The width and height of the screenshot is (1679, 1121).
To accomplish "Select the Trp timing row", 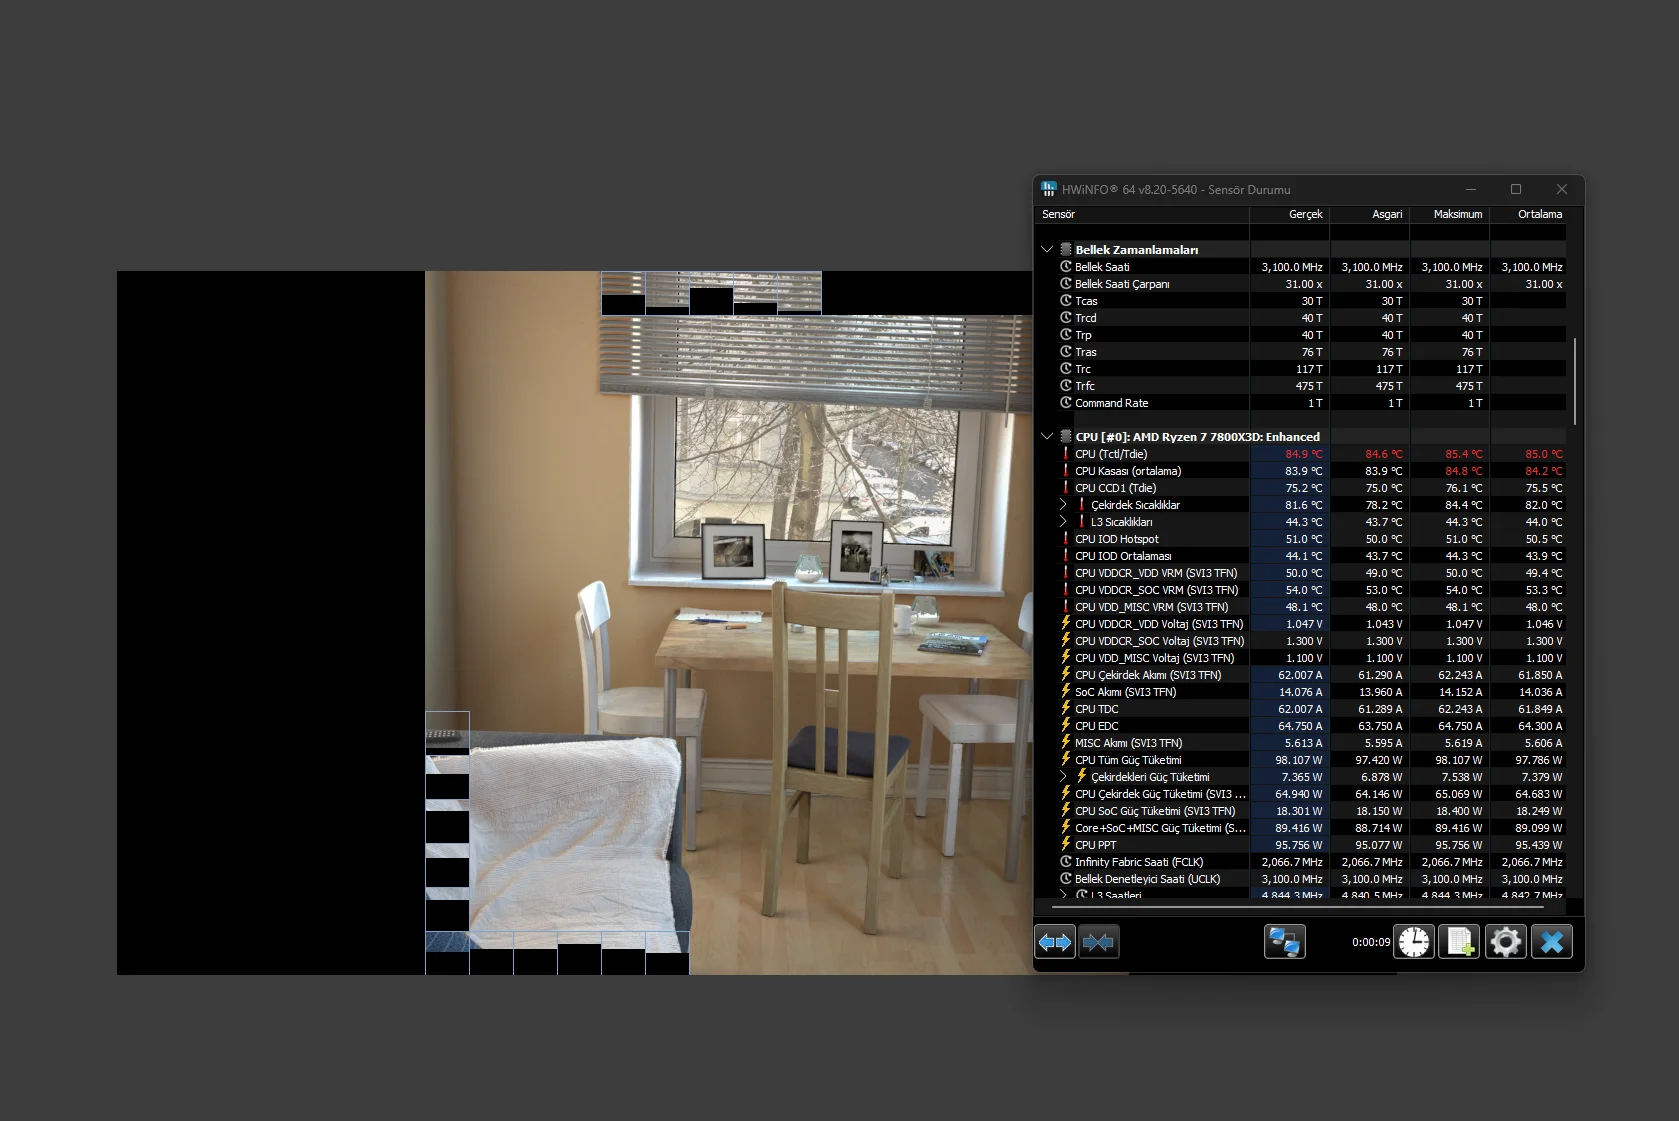I will (1301, 335).
